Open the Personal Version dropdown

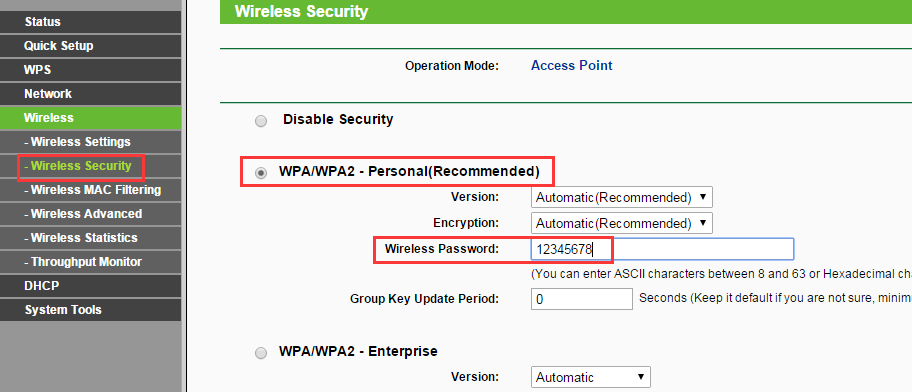click(621, 197)
